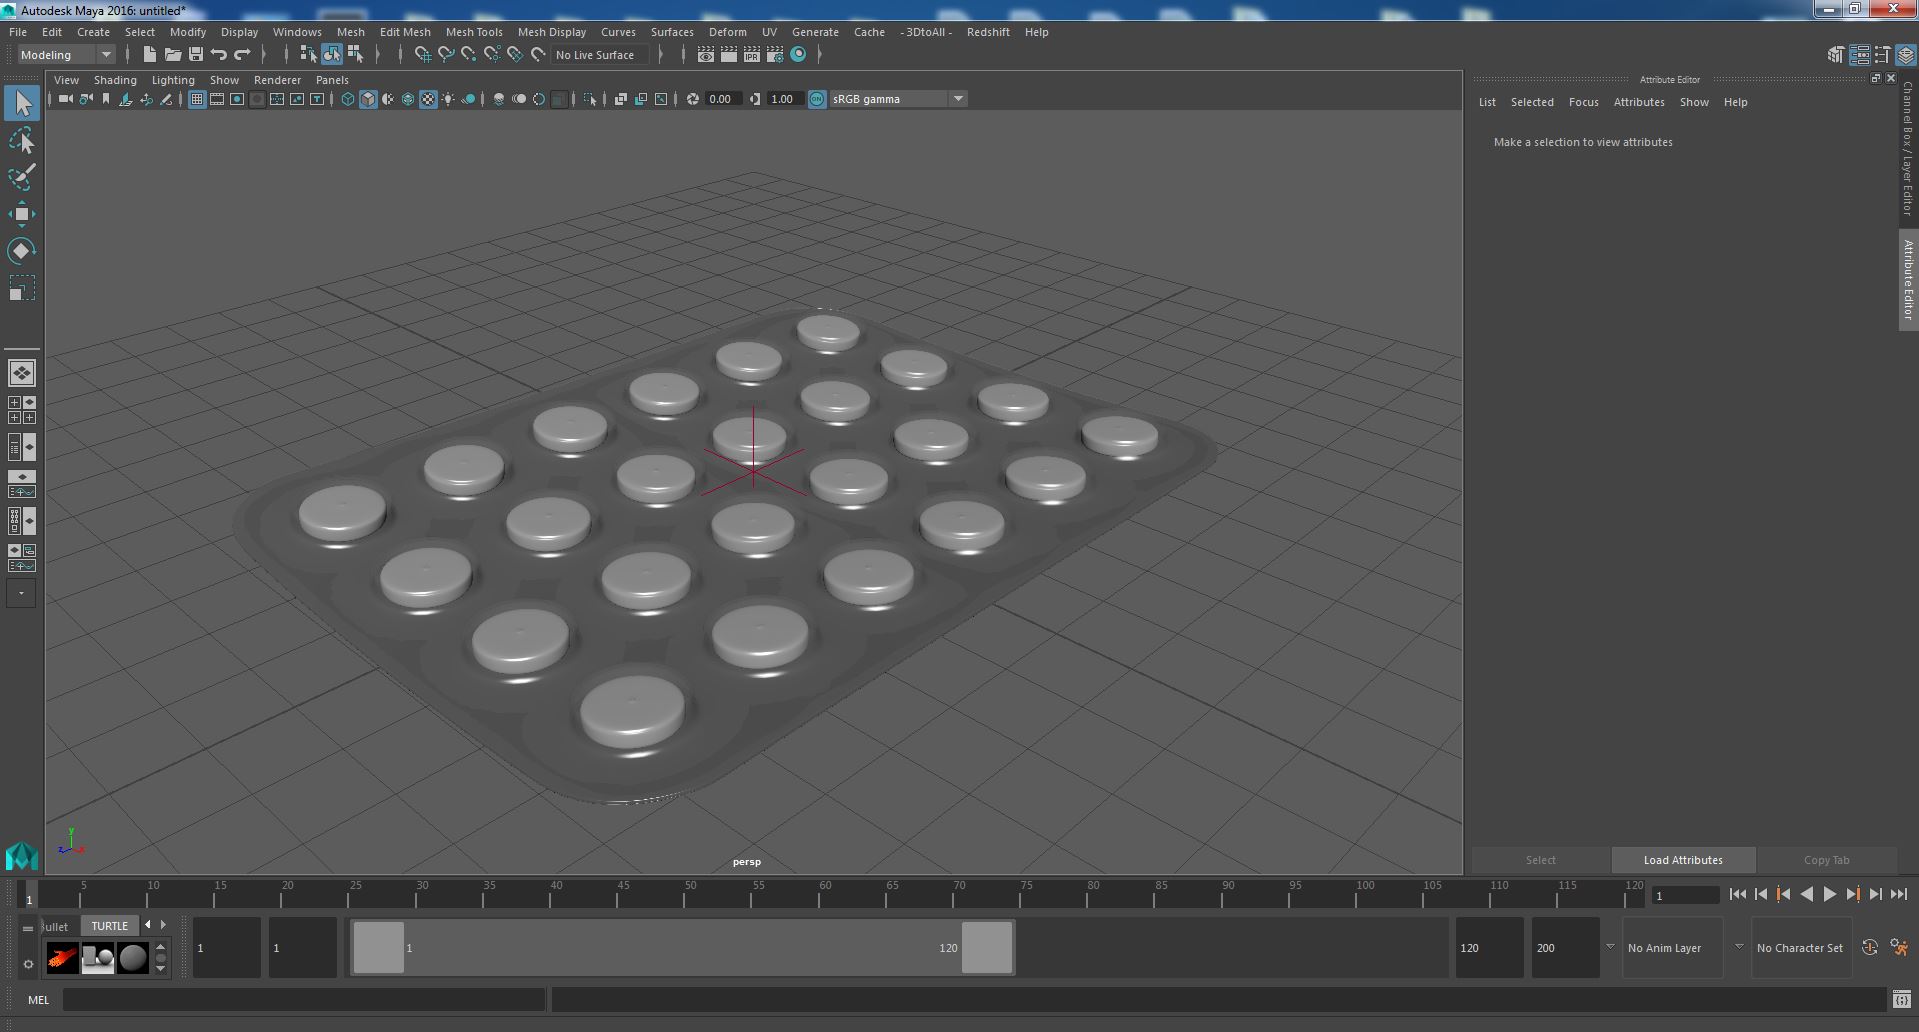Select by component type icon

coord(355,54)
